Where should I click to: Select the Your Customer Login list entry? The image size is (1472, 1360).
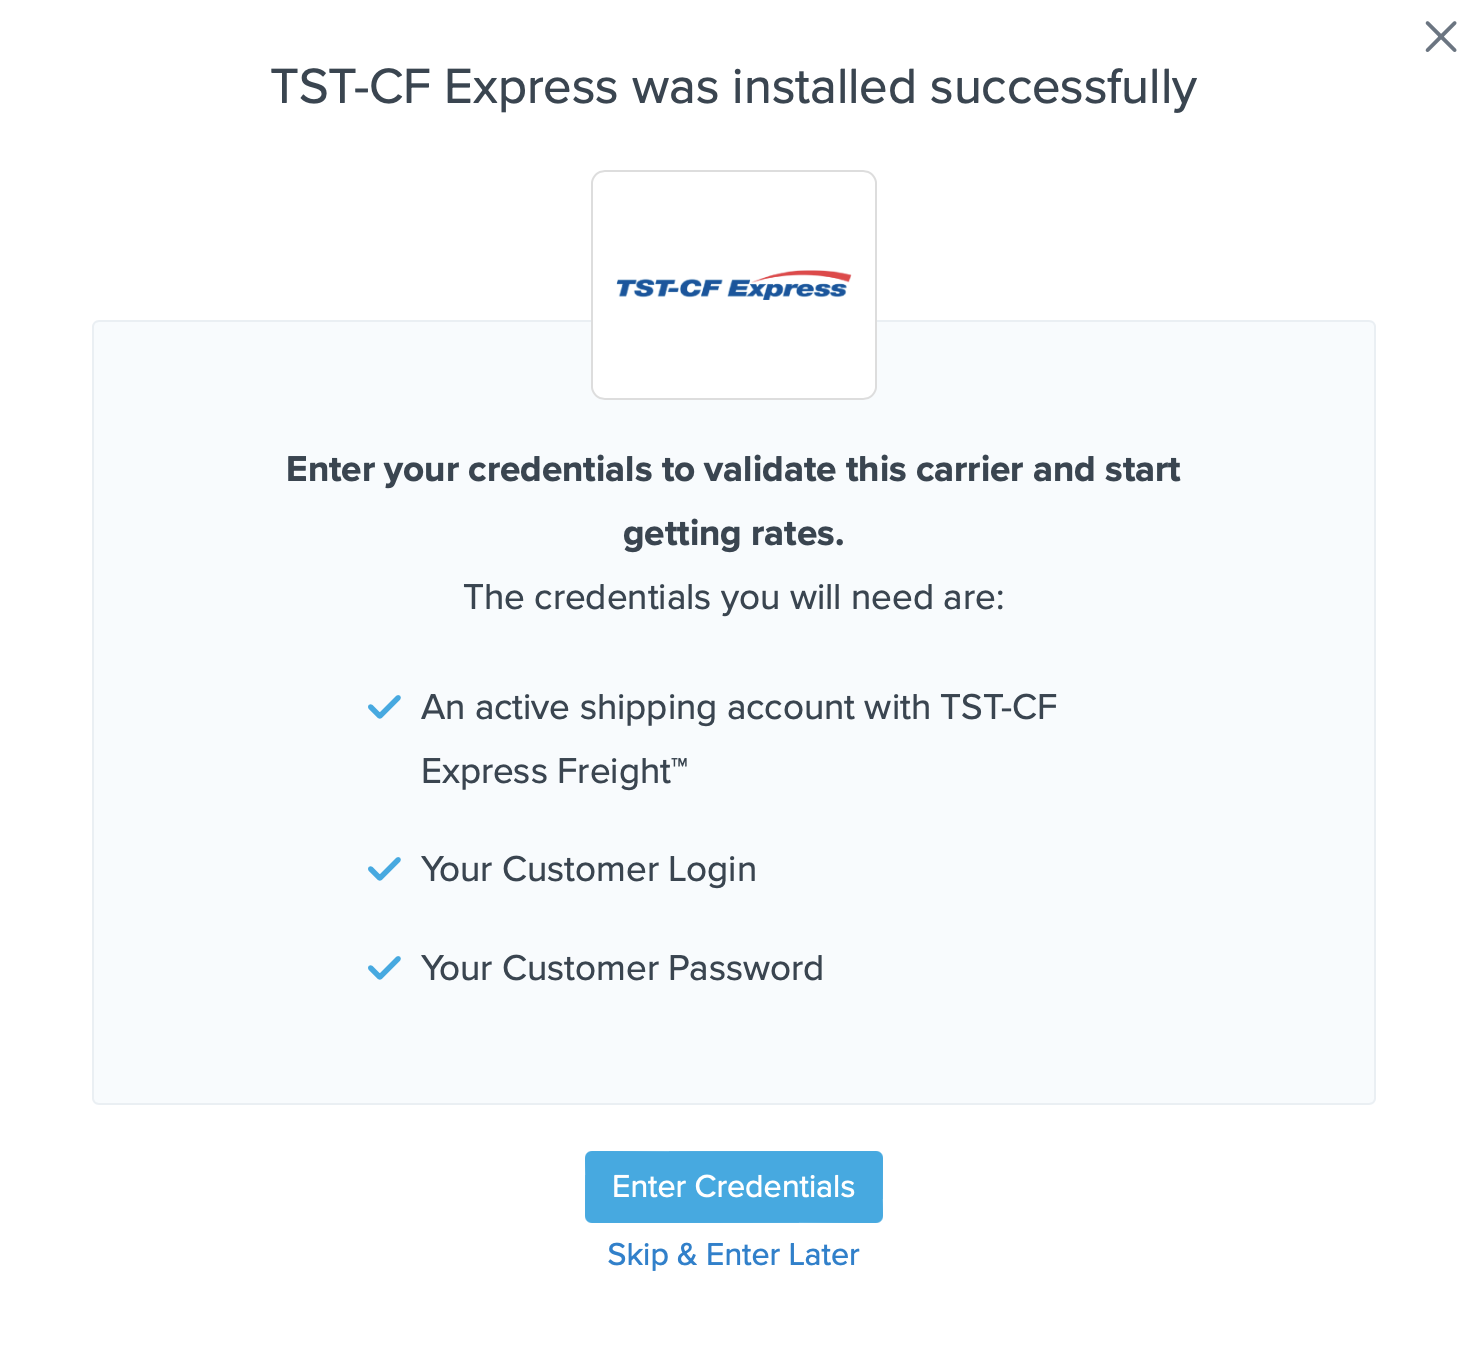tap(589, 869)
